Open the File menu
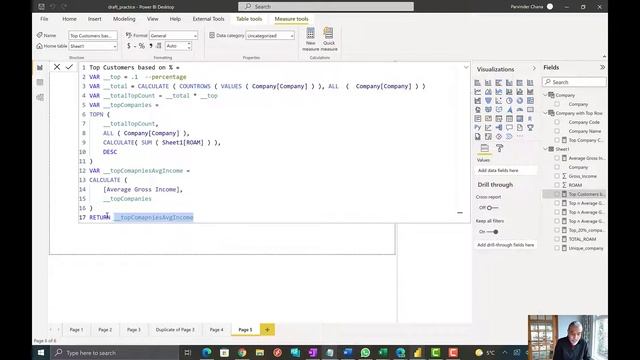This screenshot has width=640, height=360. (44, 19)
